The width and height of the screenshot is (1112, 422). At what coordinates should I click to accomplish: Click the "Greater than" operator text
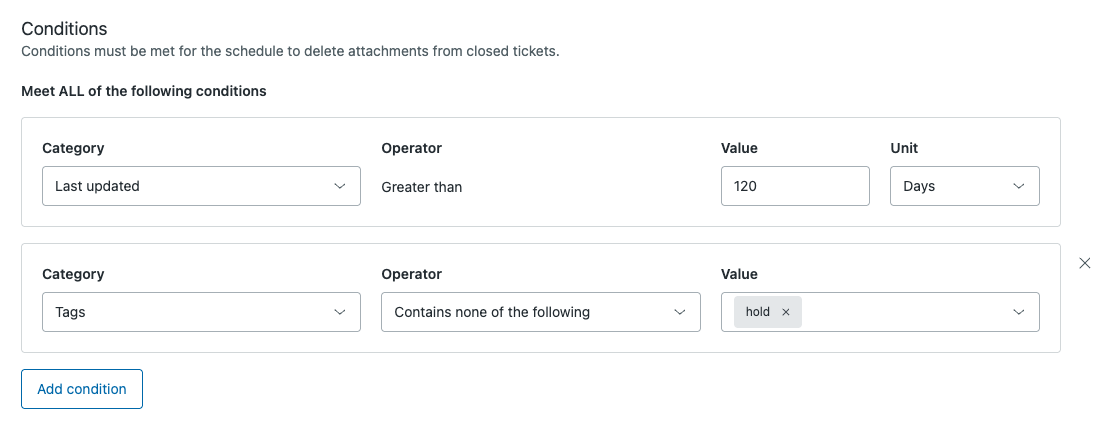tap(422, 187)
